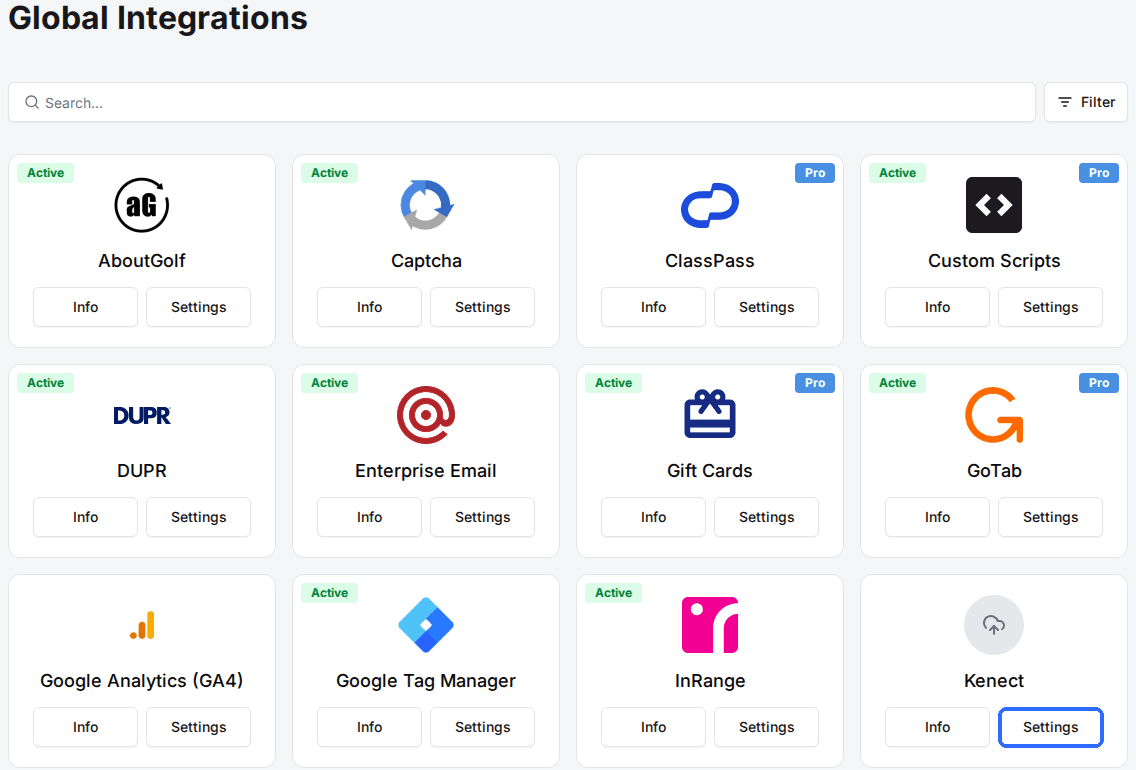
Task: Open Enterprise Email Settings
Action: point(483,517)
